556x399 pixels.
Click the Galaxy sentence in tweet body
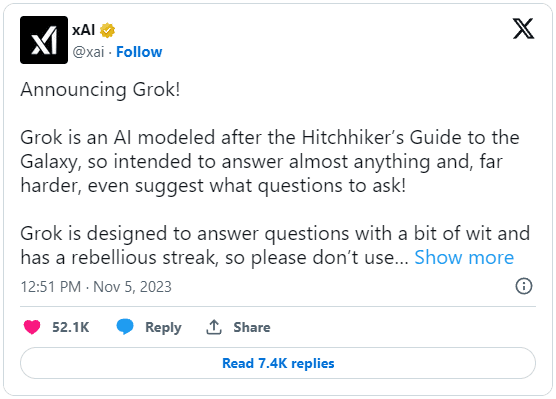pos(262,162)
